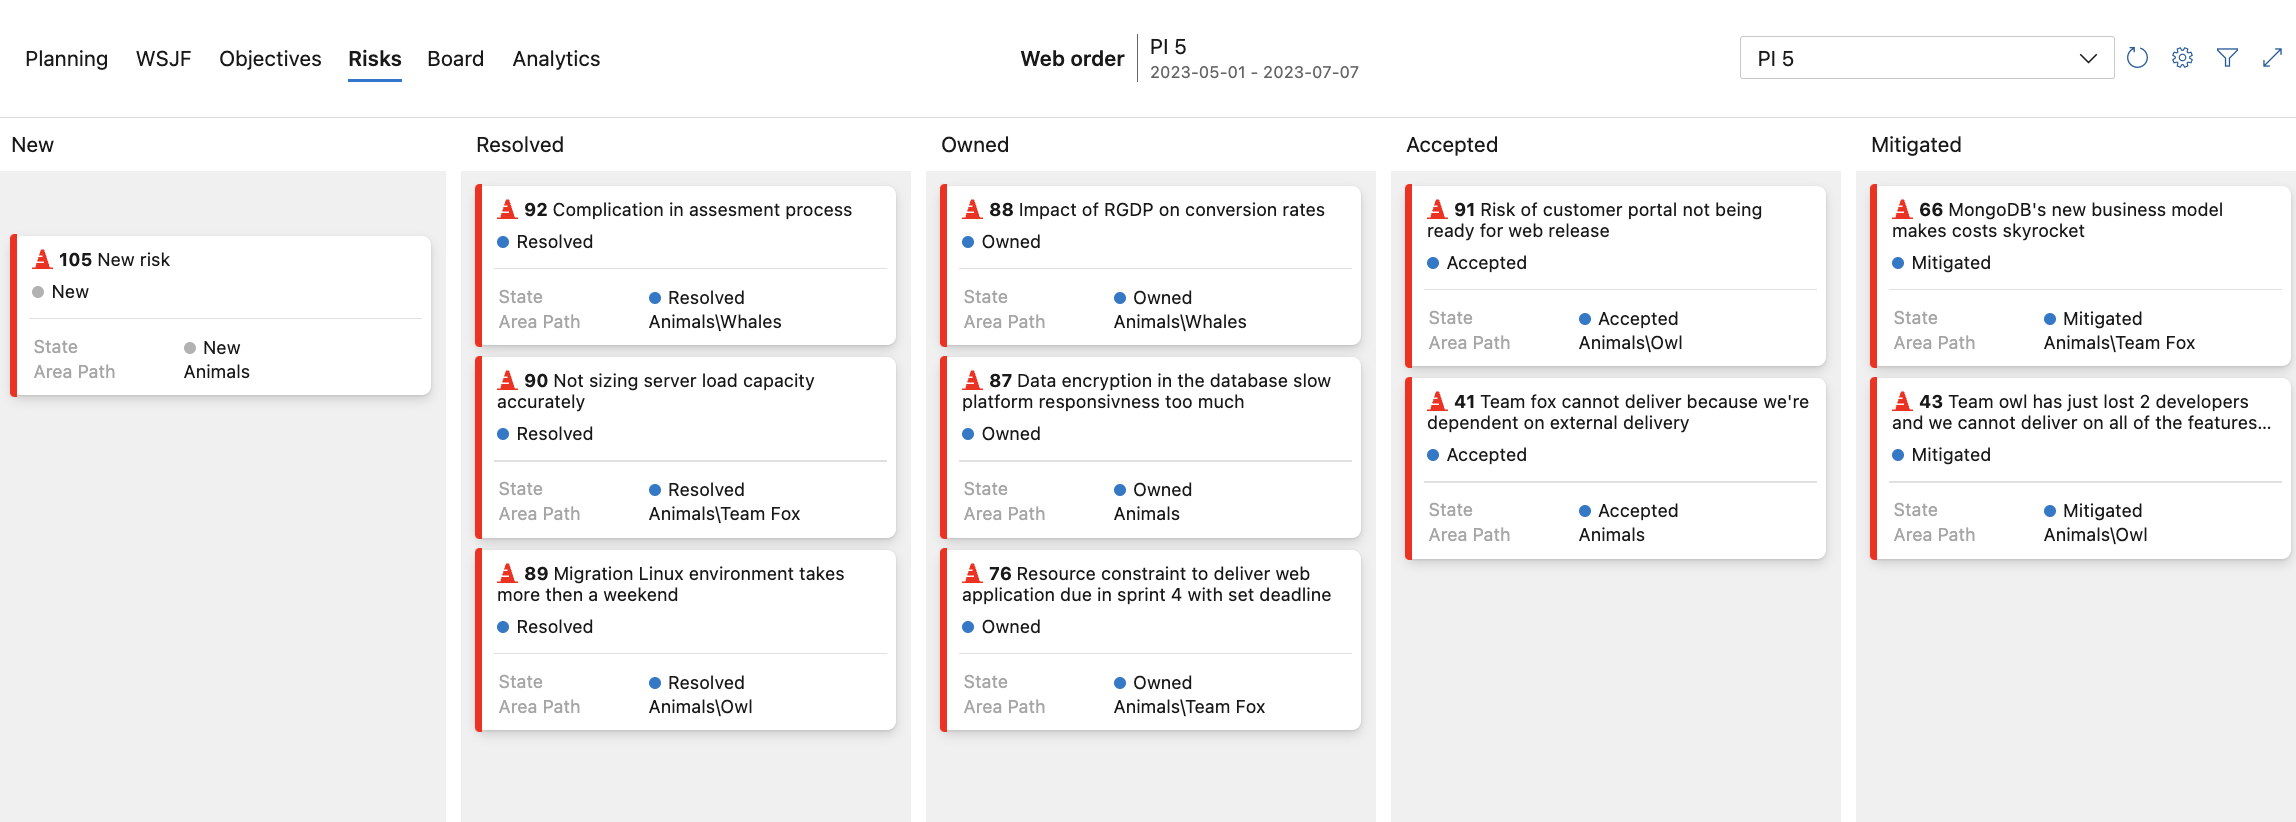2296x822 pixels.
Task: Open the WSJF tab
Action: click(163, 59)
